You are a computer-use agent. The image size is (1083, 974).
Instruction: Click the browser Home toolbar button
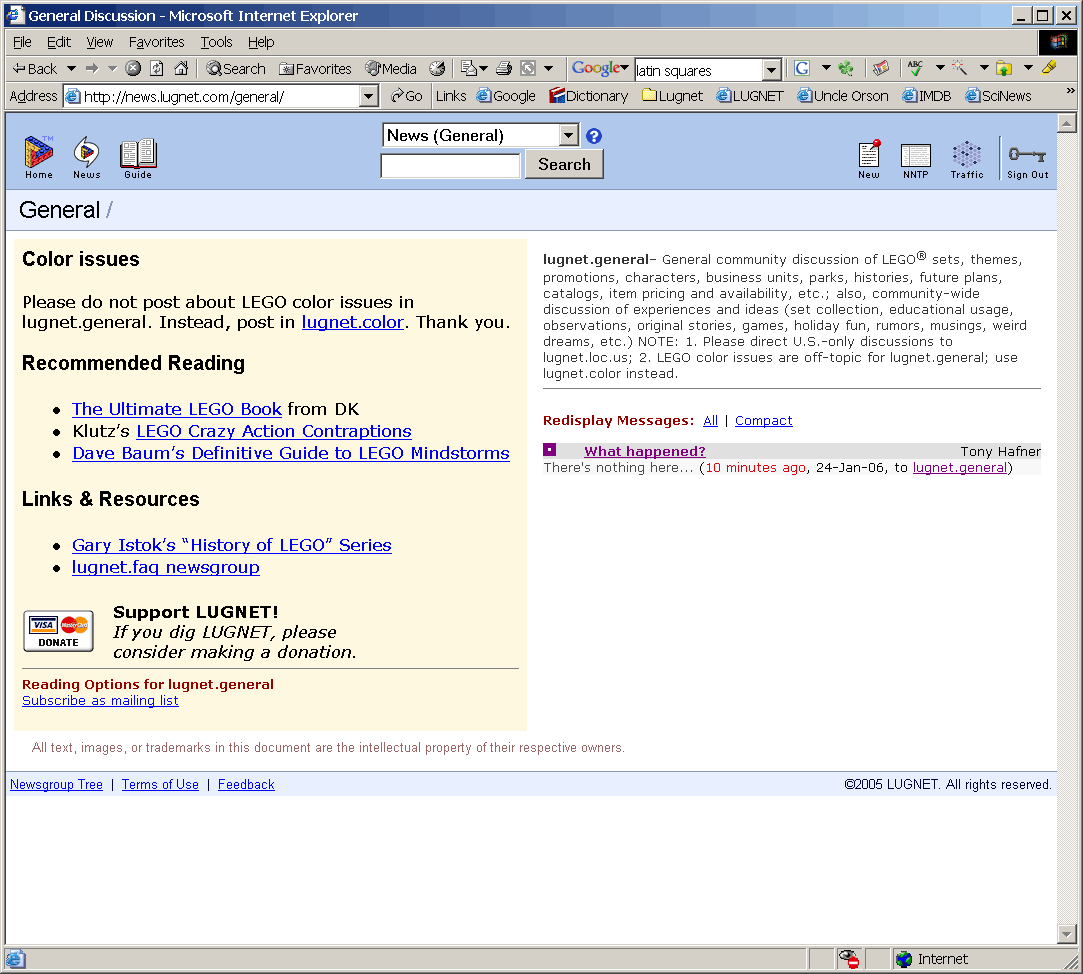(x=181, y=69)
